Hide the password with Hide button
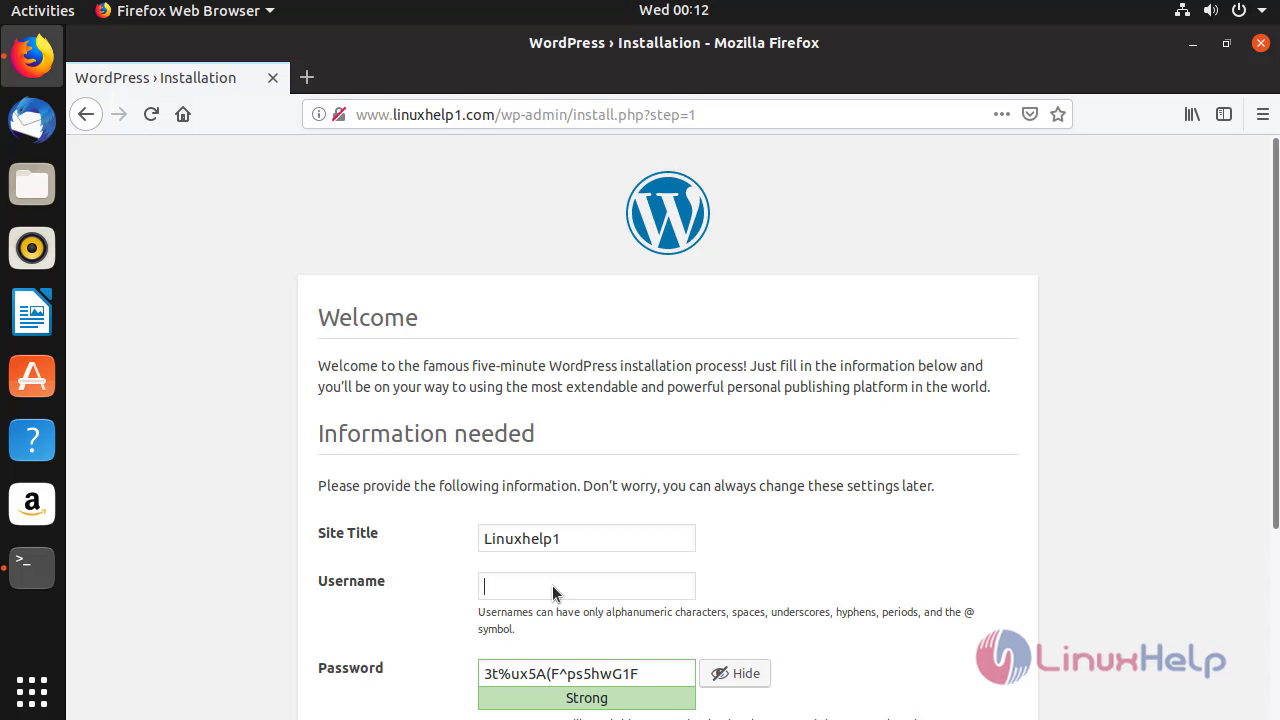 click(x=735, y=673)
